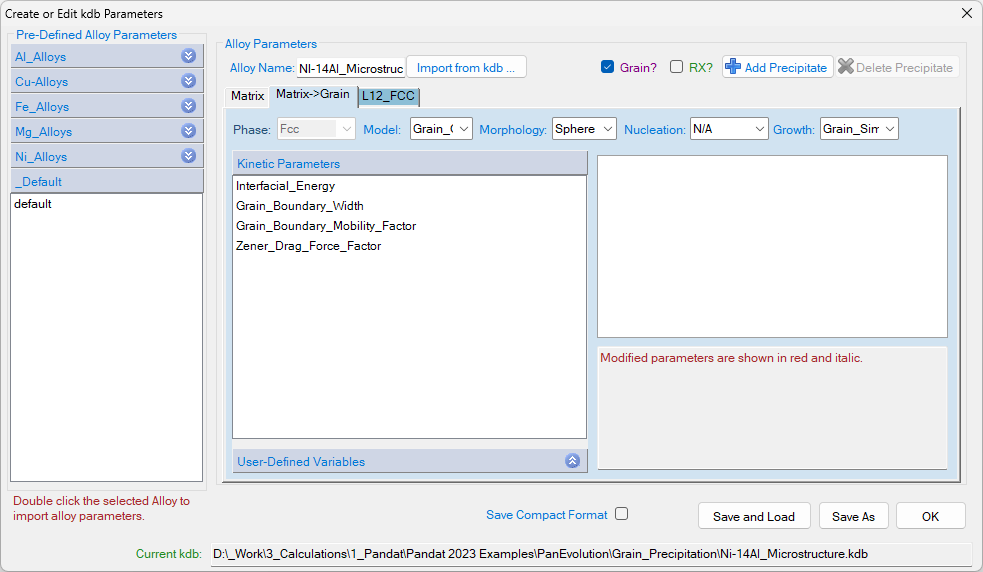
Task: Collapse the User-Defined Variables chevron icon
Action: click(x=572, y=461)
